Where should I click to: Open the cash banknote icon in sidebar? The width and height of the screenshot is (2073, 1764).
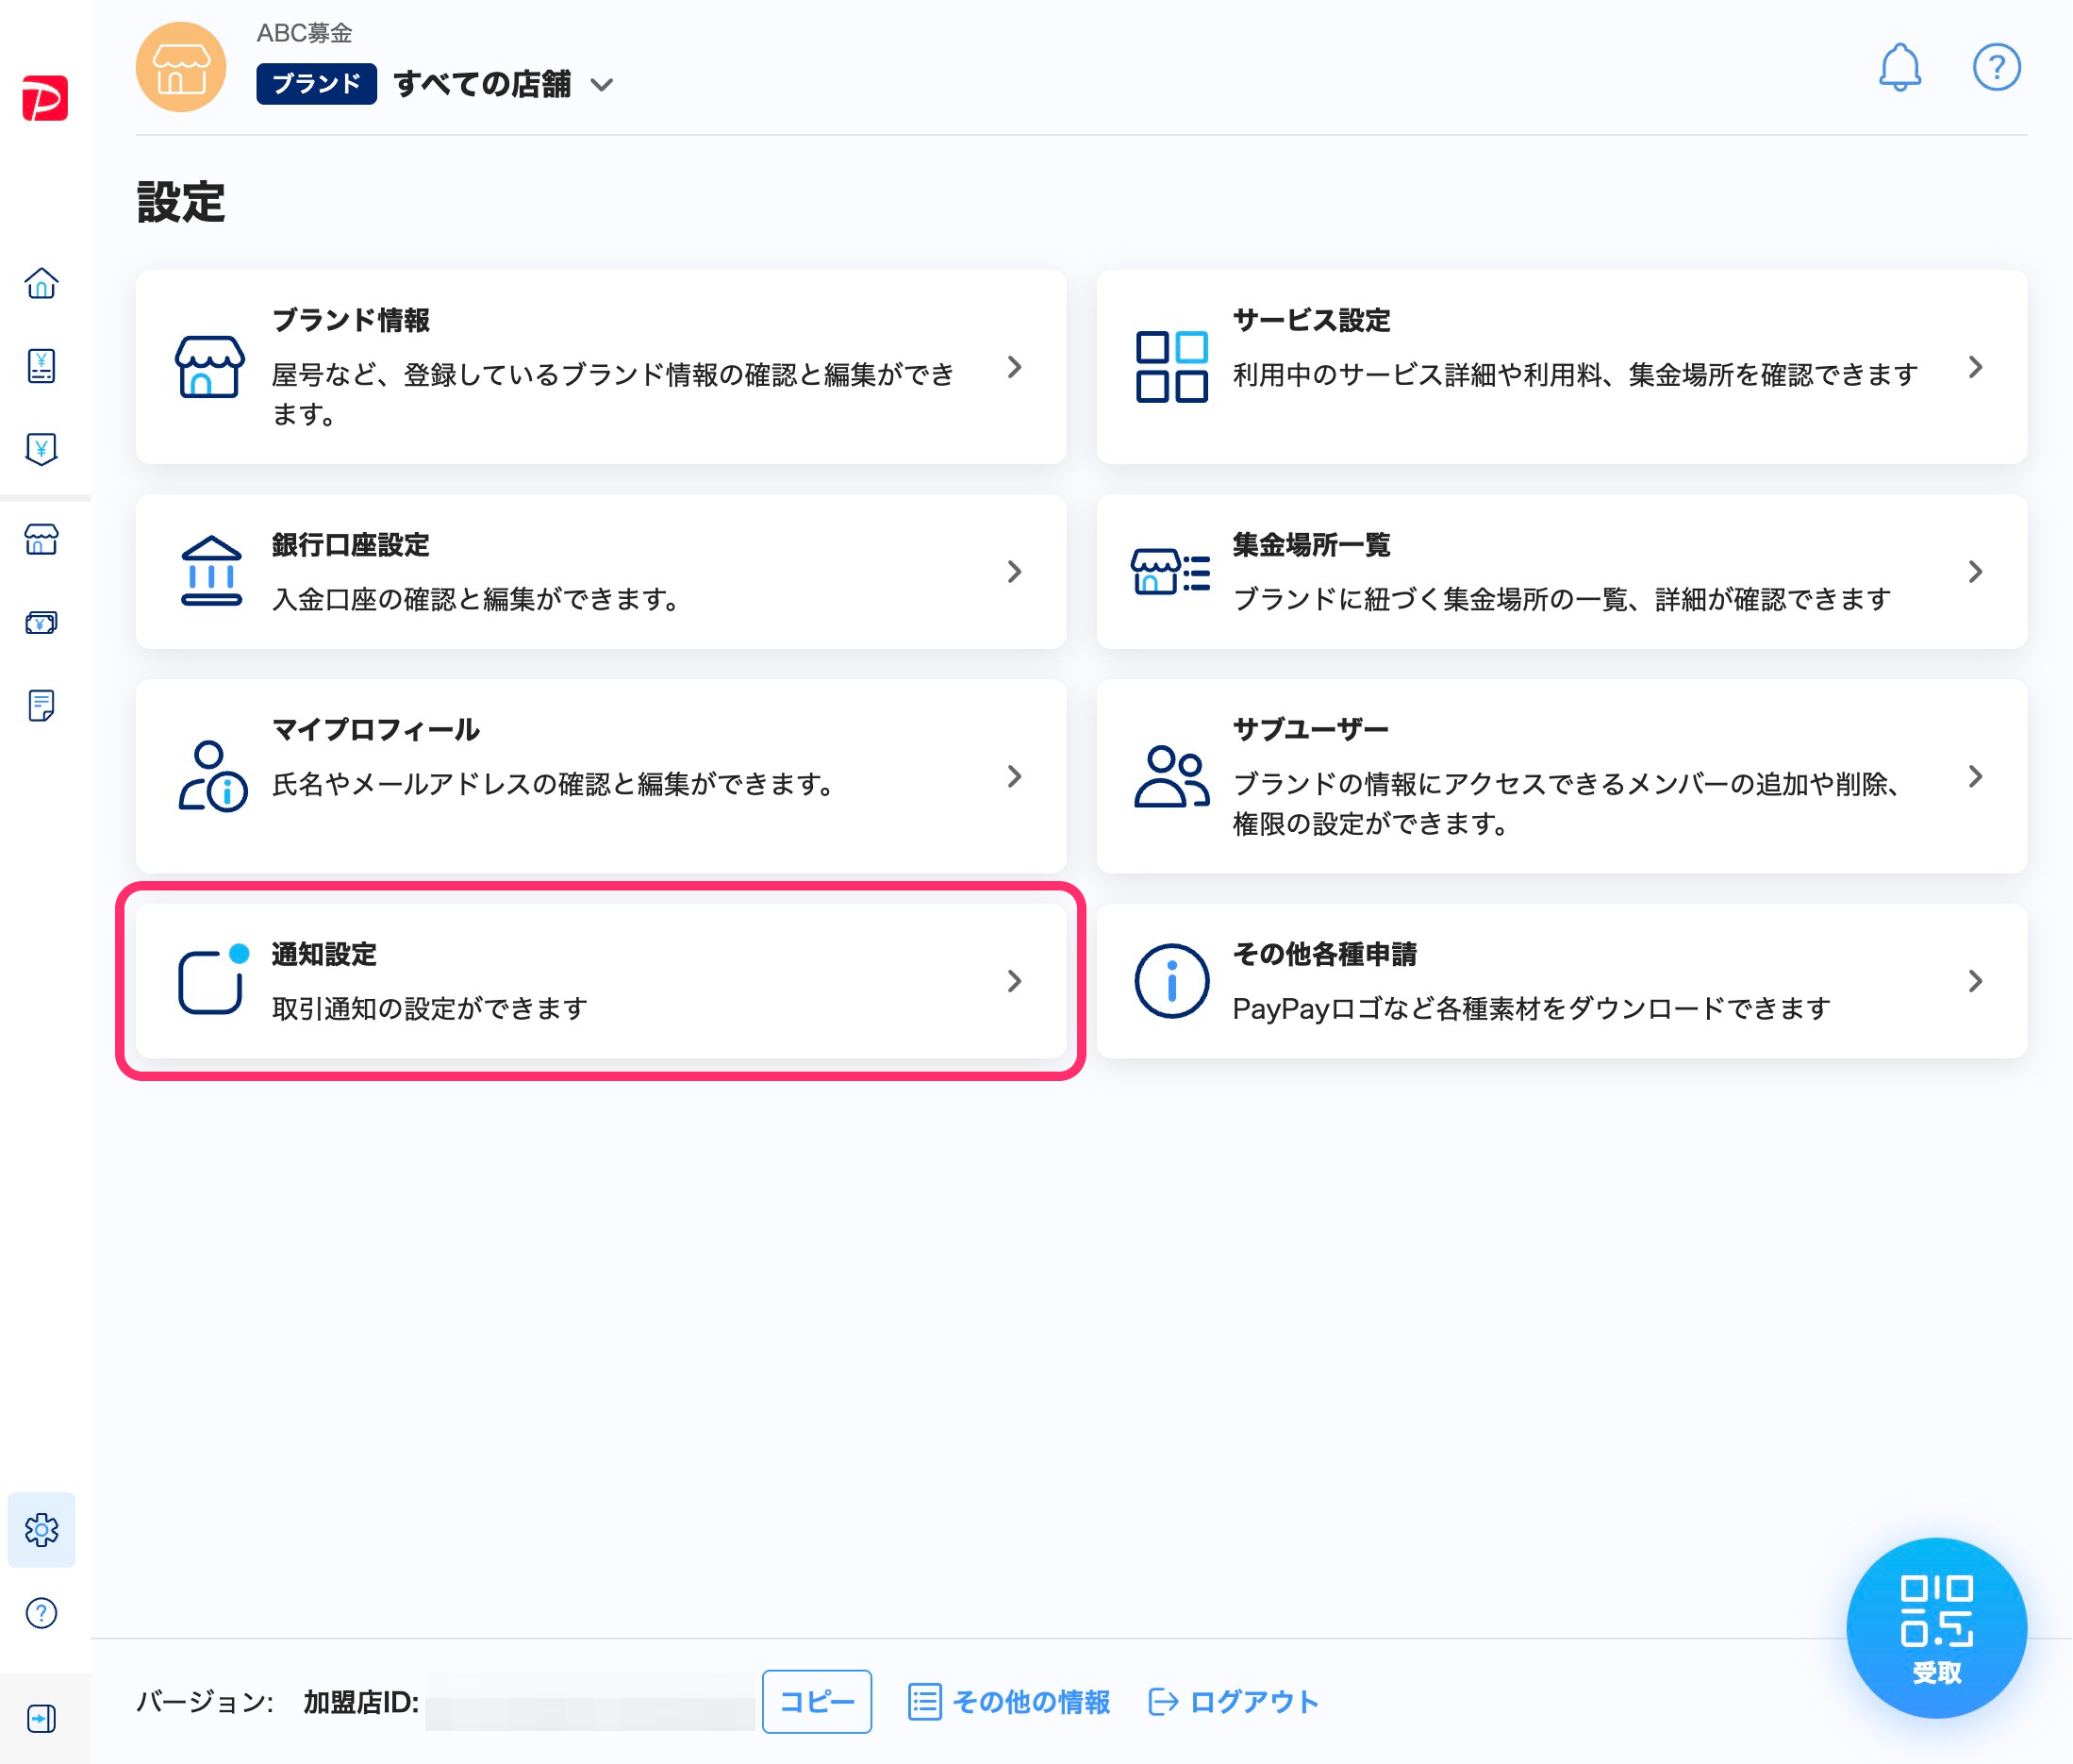point(41,623)
